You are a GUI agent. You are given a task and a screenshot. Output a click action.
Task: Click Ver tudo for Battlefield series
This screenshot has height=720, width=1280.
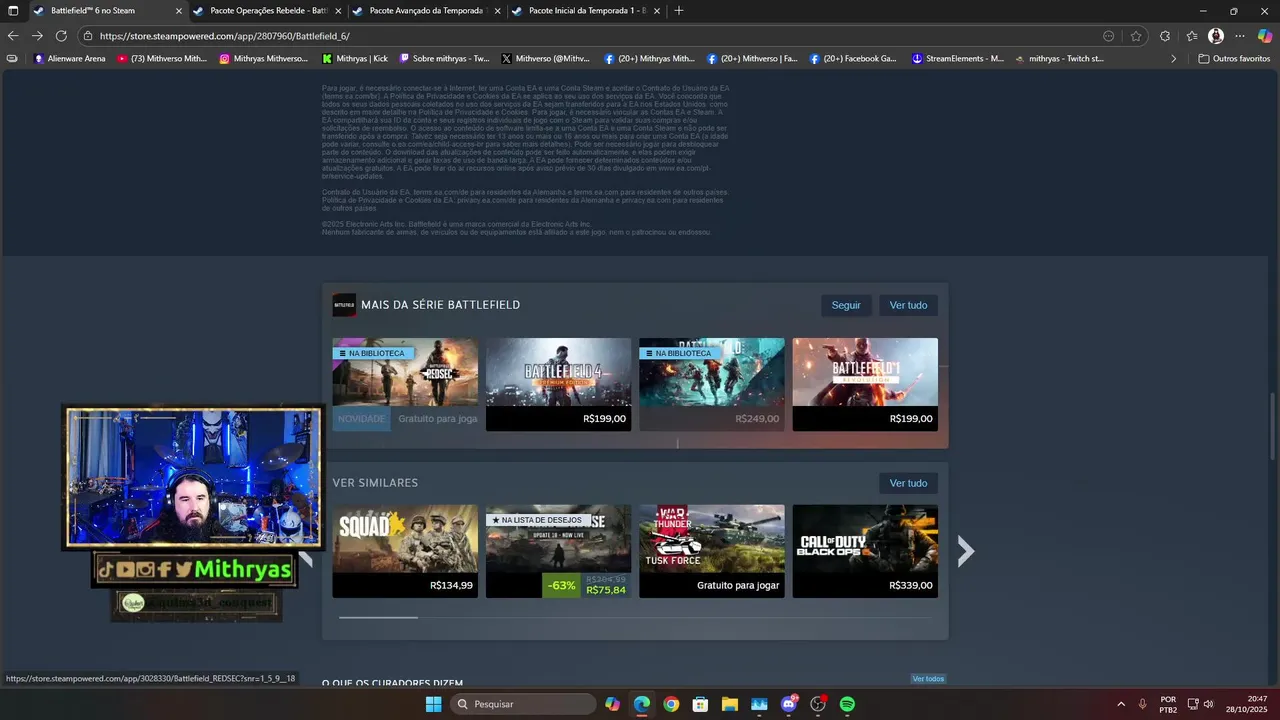coord(908,305)
